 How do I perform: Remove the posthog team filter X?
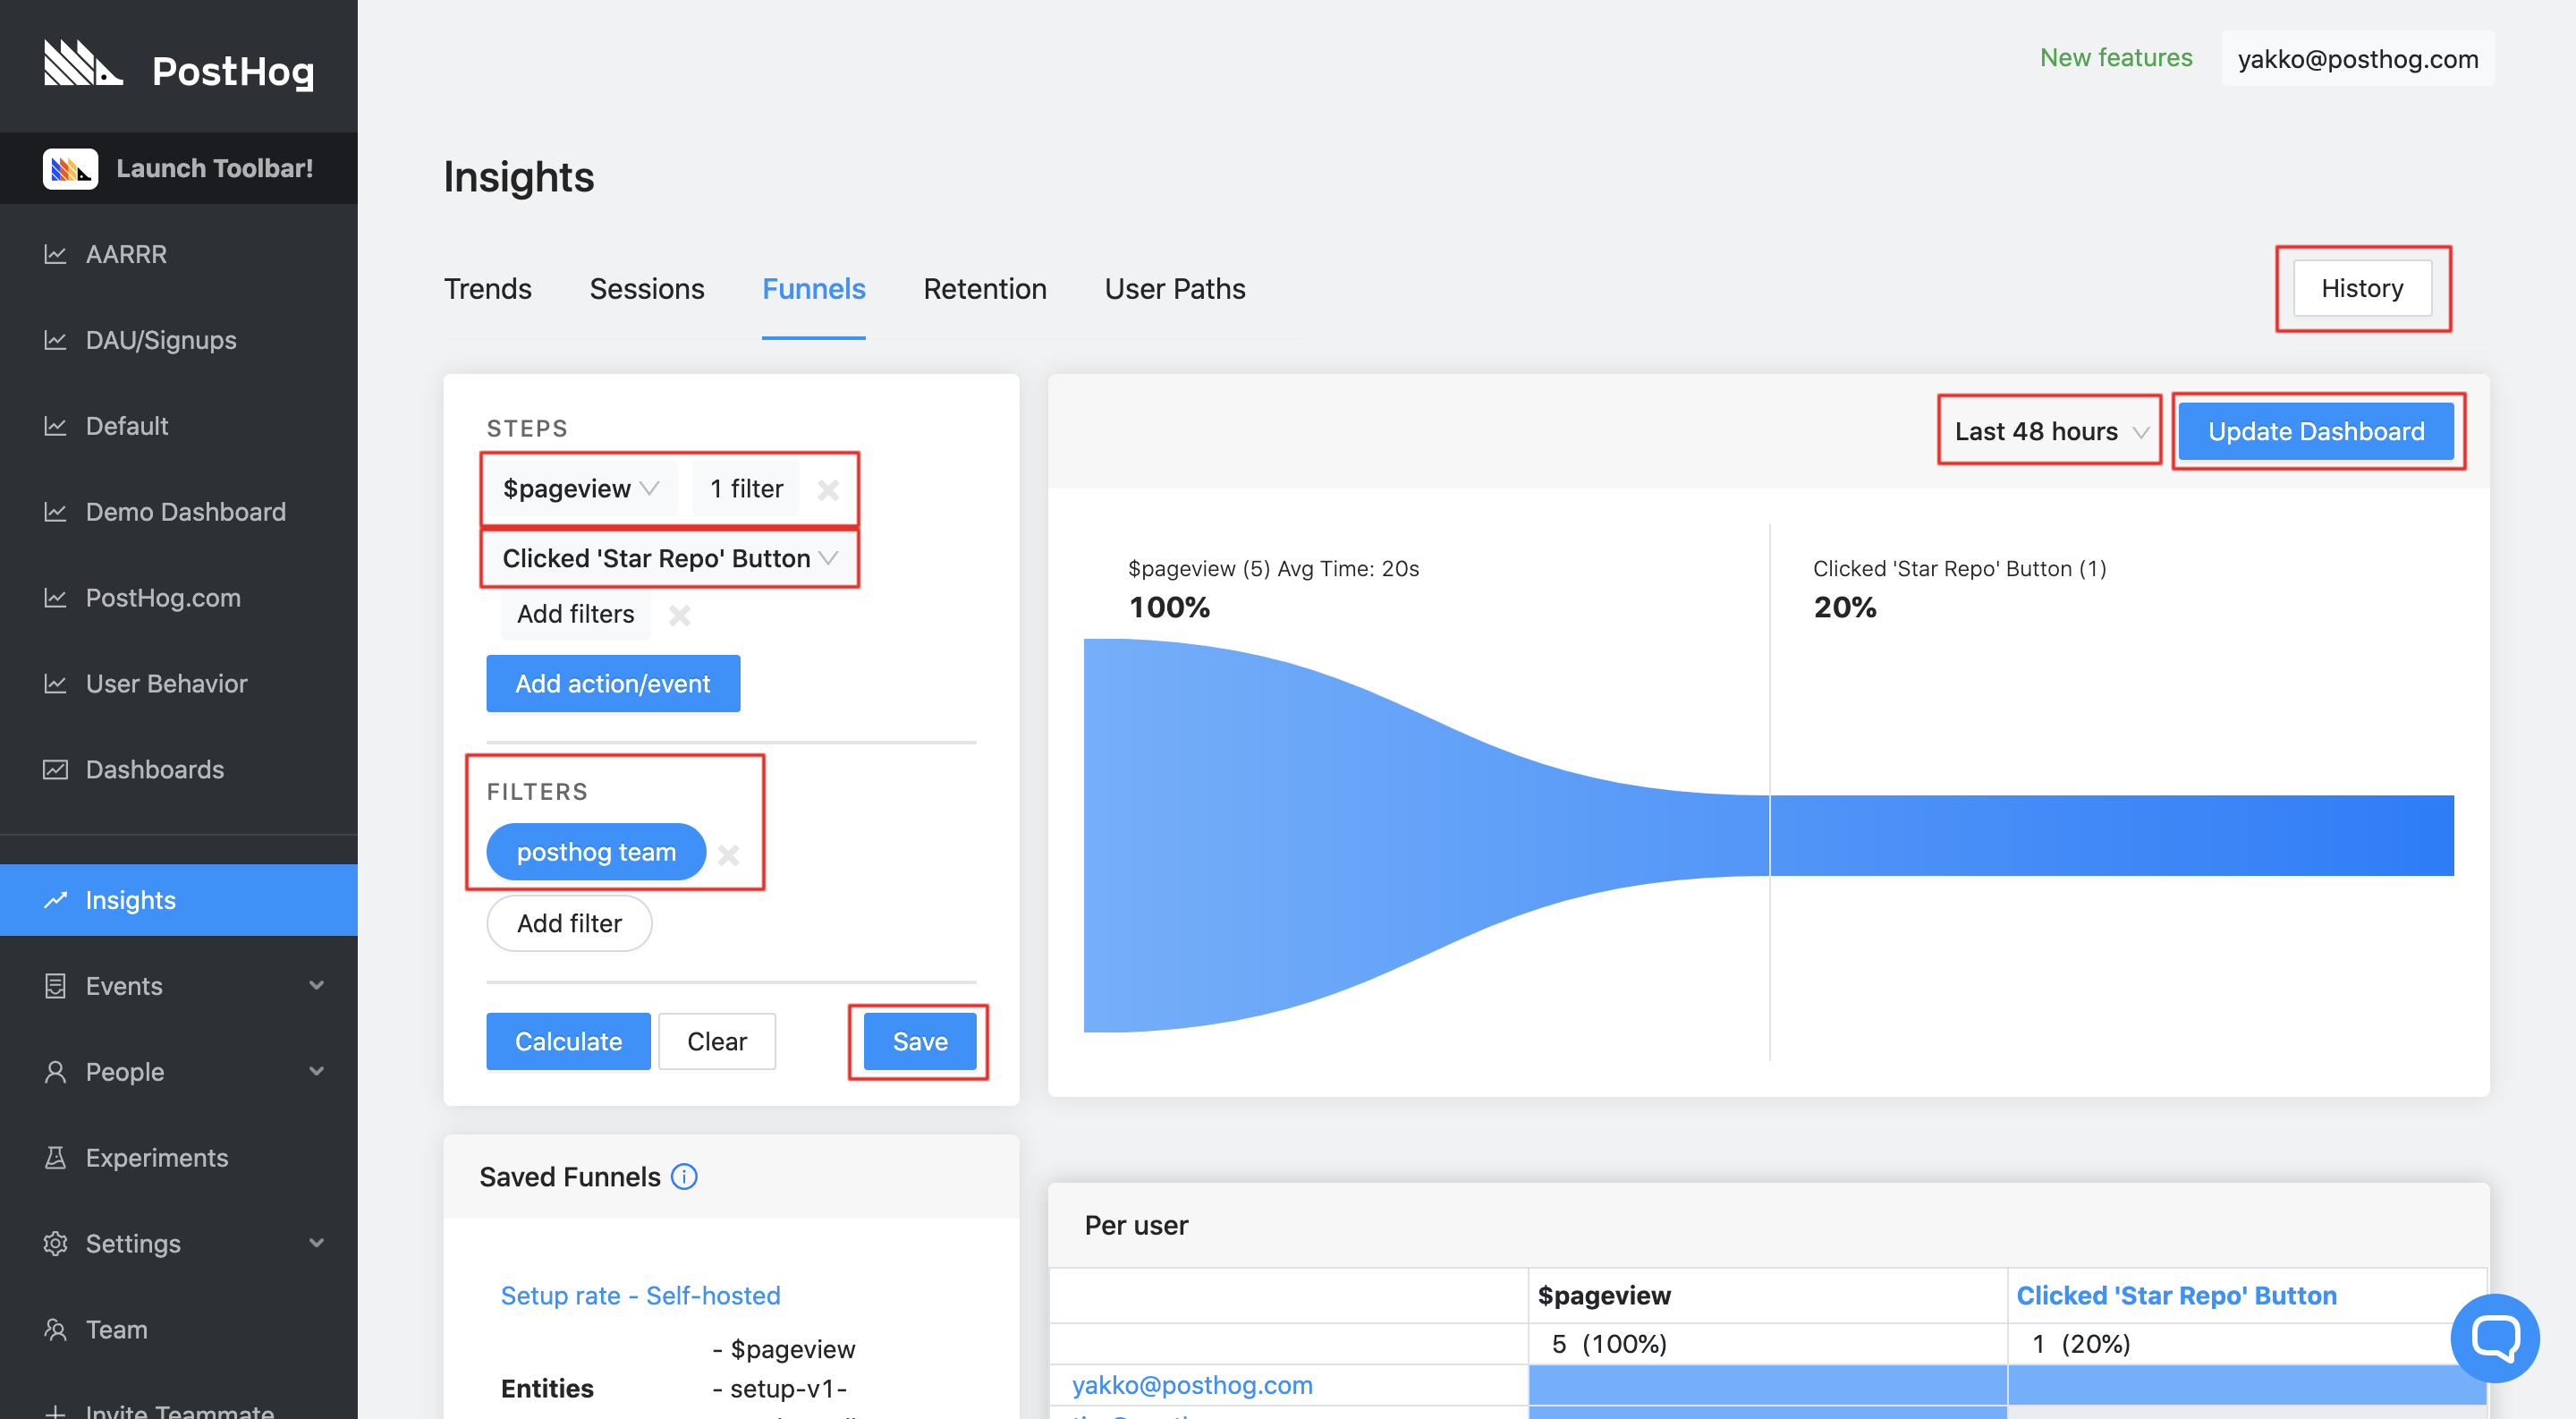(x=729, y=855)
